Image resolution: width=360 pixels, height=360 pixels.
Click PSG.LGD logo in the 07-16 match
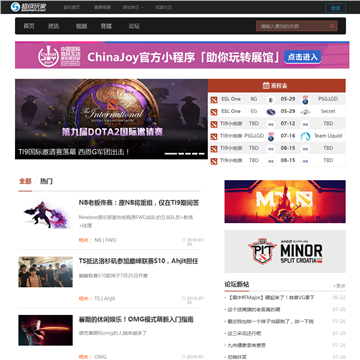click(271, 136)
